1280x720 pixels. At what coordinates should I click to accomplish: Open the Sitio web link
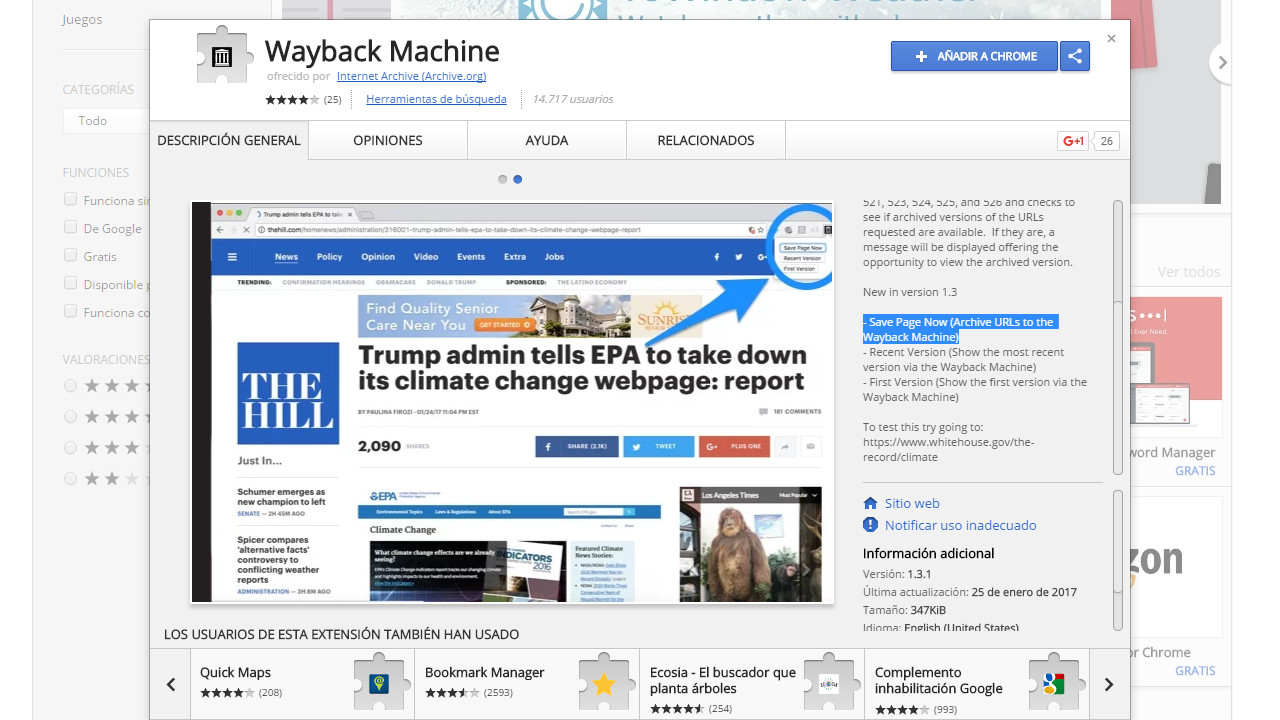pyautogui.click(x=912, y=503)
